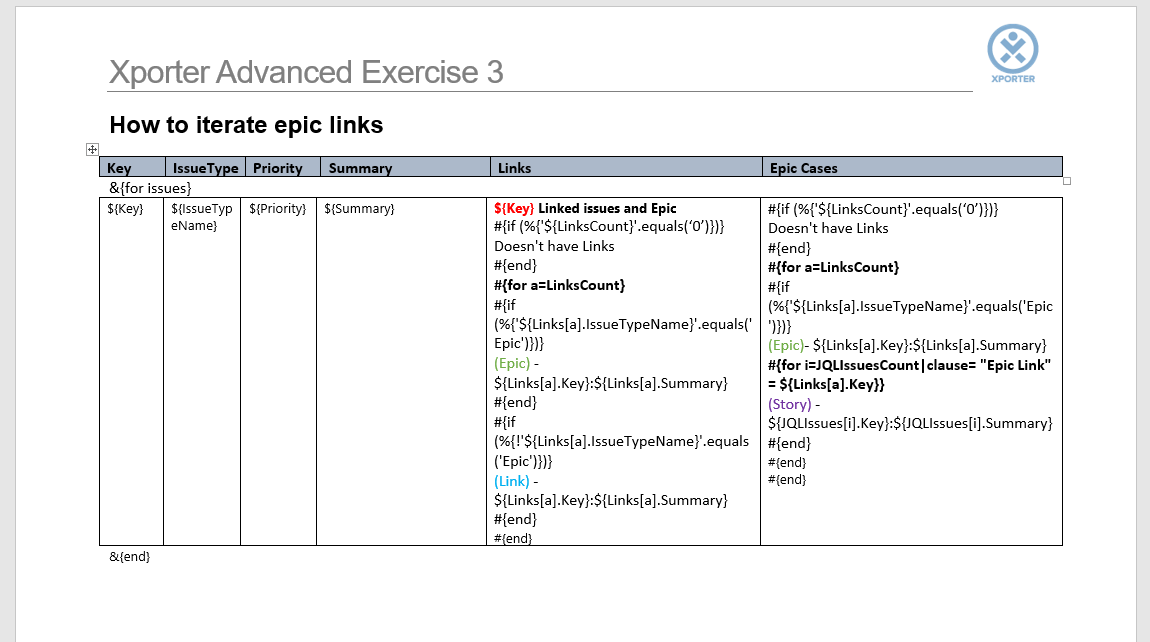Click the ${IssueTypeName} placeholder cell
Screen dimensions: 1150x642
coord(202,217)
